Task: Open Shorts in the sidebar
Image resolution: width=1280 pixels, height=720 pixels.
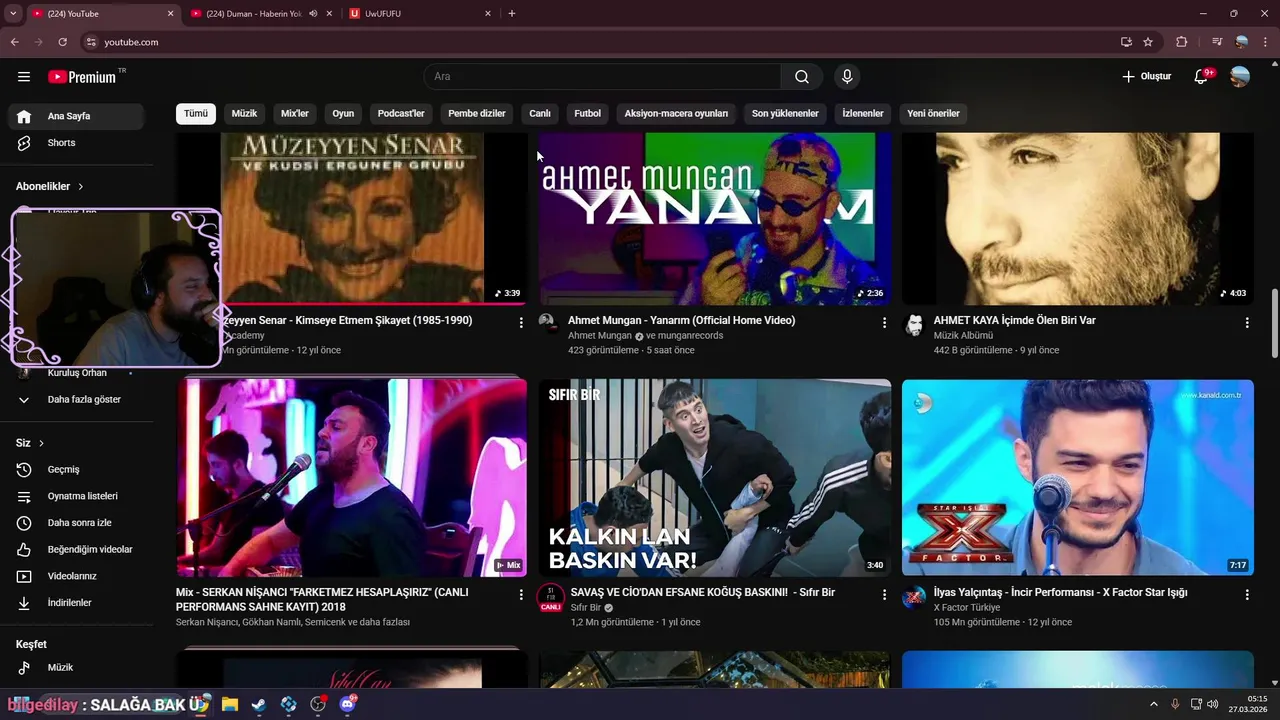Action: [x=76, y=143]
